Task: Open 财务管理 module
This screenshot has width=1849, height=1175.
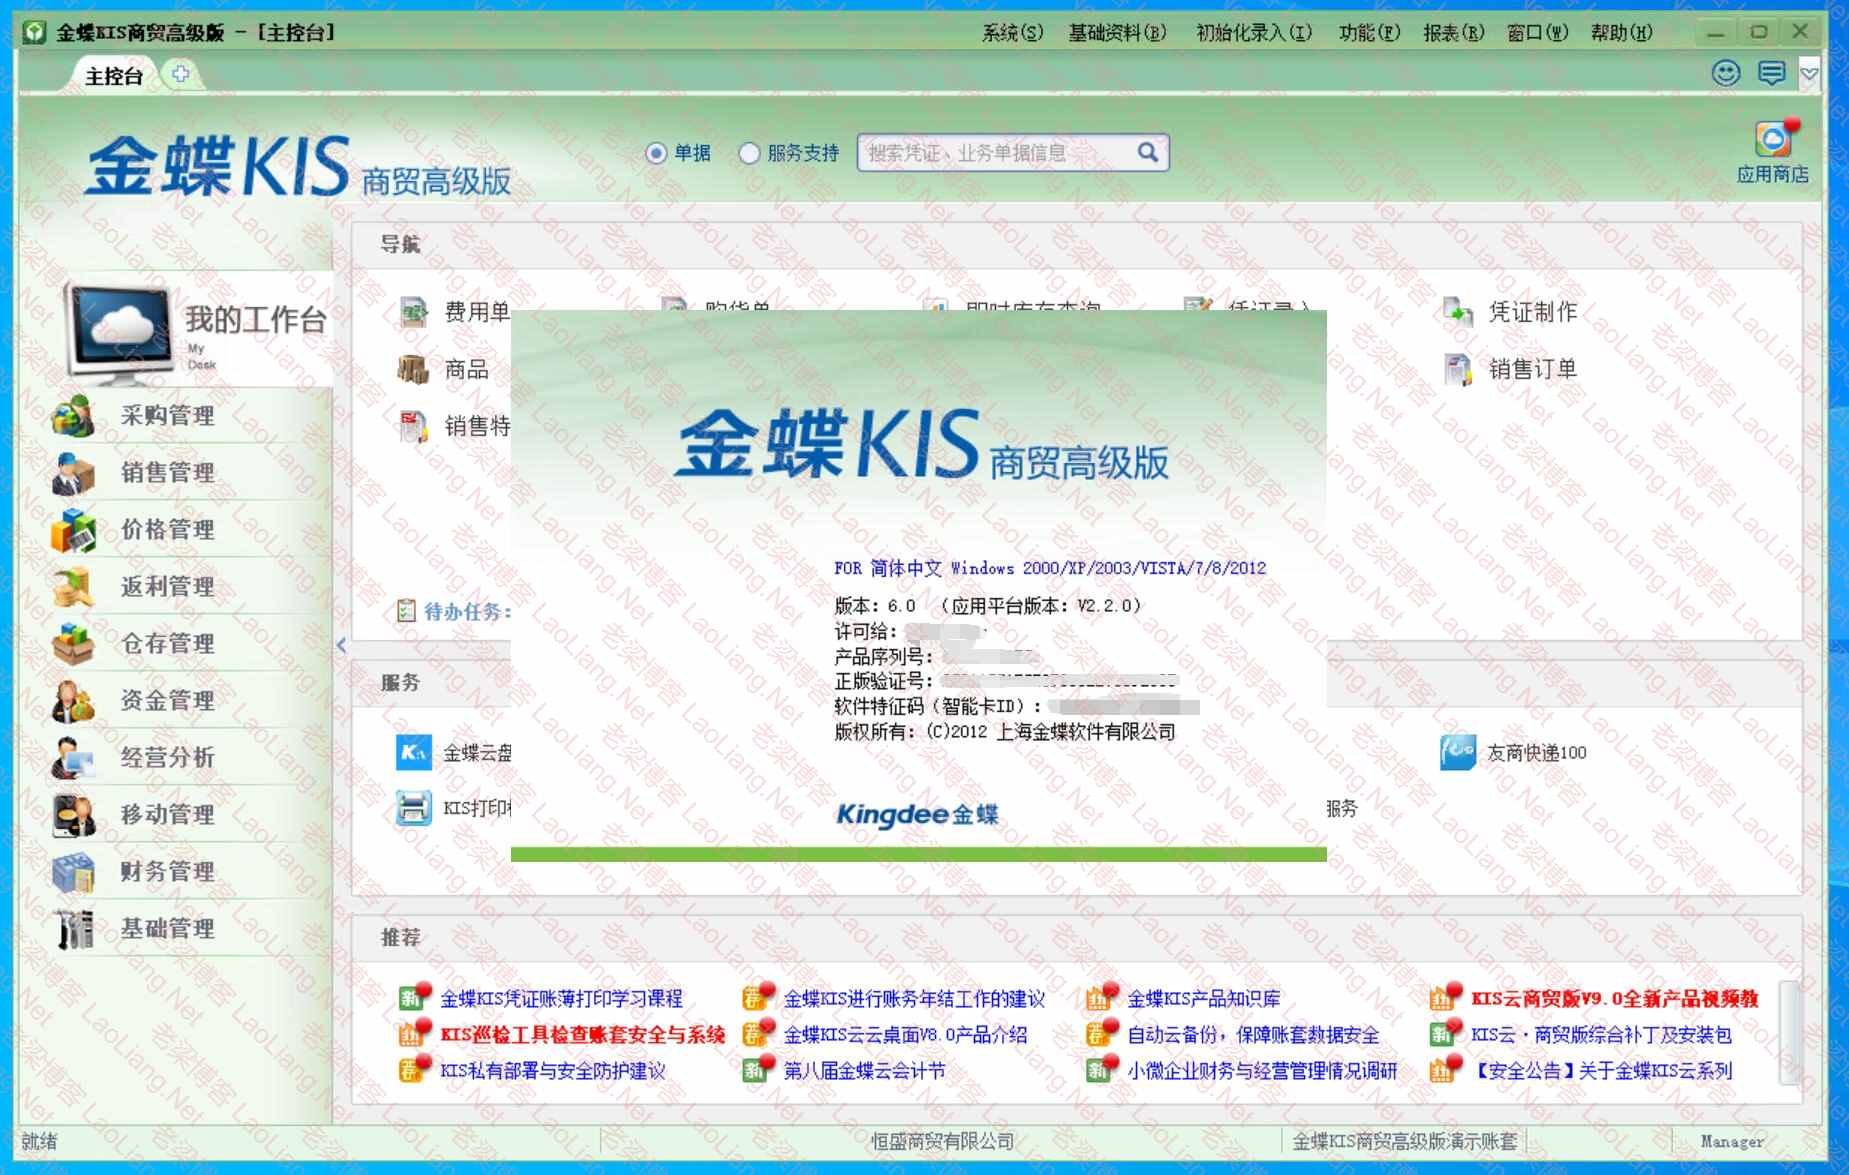Action: point(167,872)
